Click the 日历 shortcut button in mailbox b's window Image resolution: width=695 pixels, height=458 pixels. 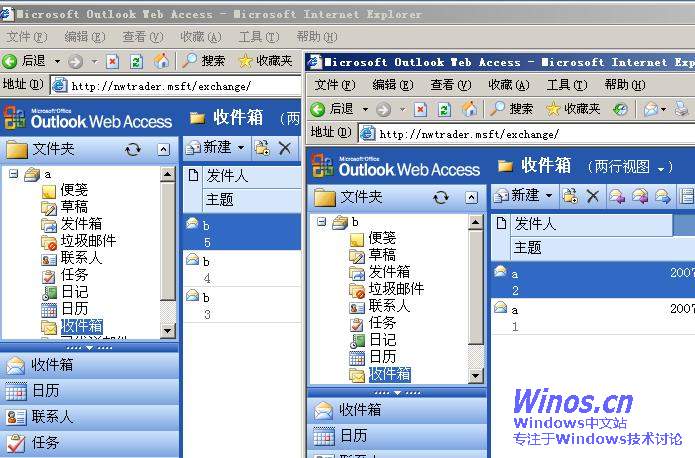pos(353,436)
